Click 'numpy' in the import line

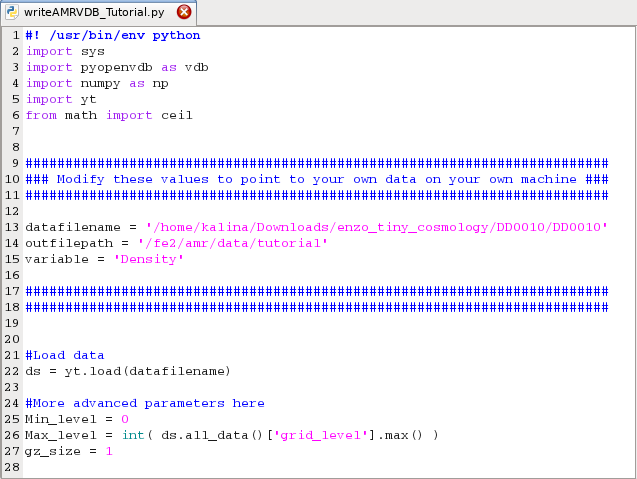pyautogui.click(x=101, y=83)
